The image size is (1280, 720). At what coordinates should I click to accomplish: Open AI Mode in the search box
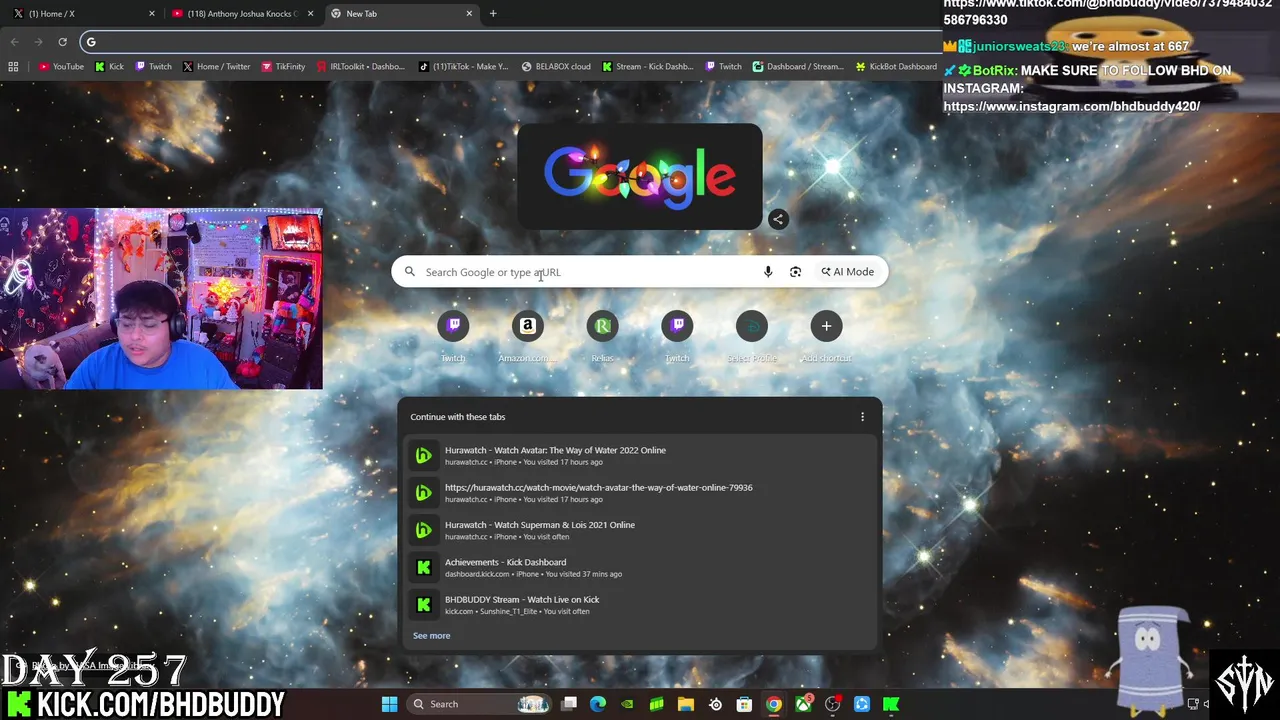(848, 272)
